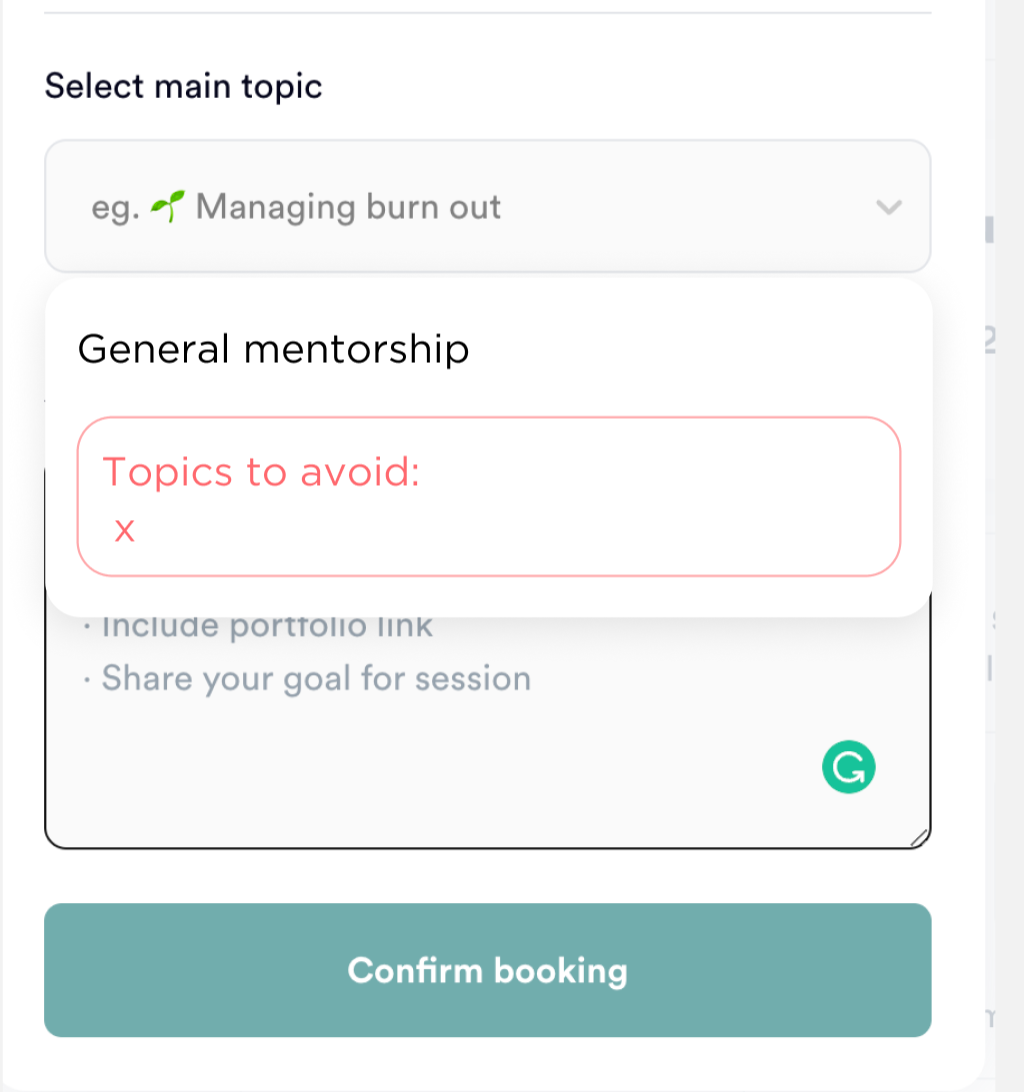Click the gray scrollbar thumb at right edge
Viewport: 1024px width, 1092px height.
(x=990, y=228)
